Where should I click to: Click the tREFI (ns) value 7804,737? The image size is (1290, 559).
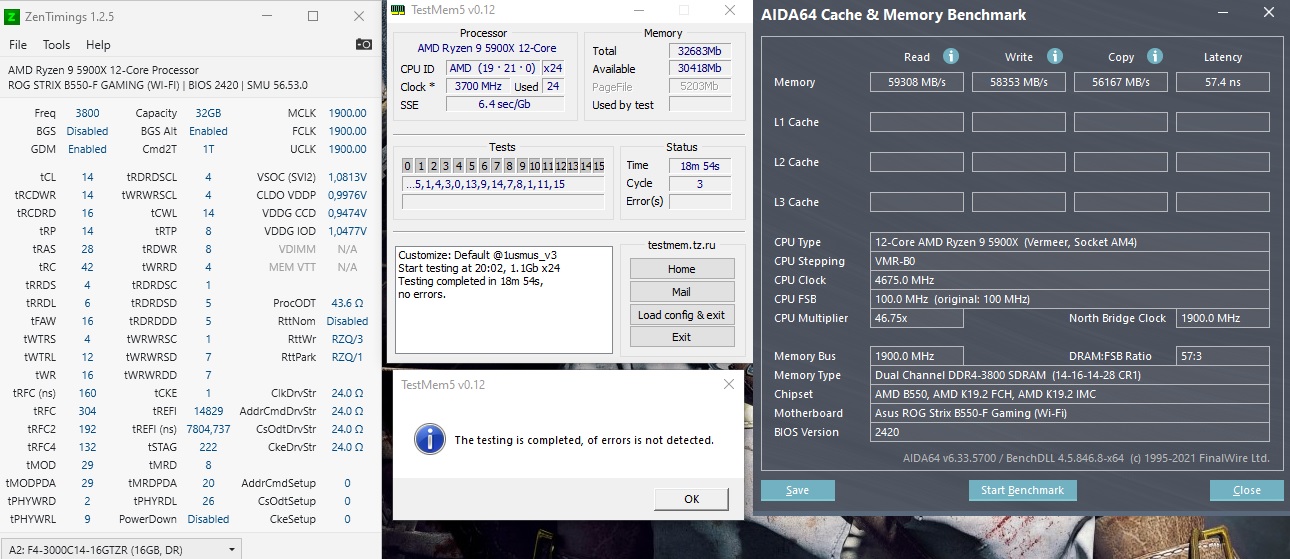(x=208, y=429)
